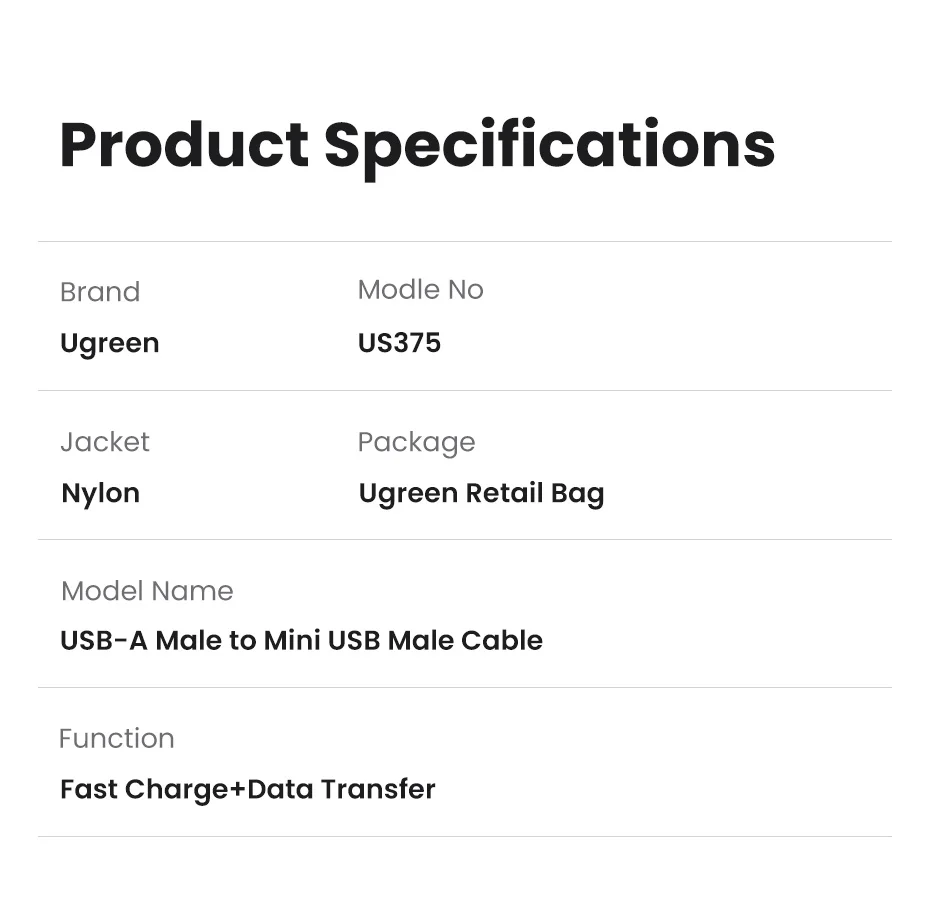Select the "Brand" field label
The height and width of the screenshot is (917, 930).
[x=100, y=292]
